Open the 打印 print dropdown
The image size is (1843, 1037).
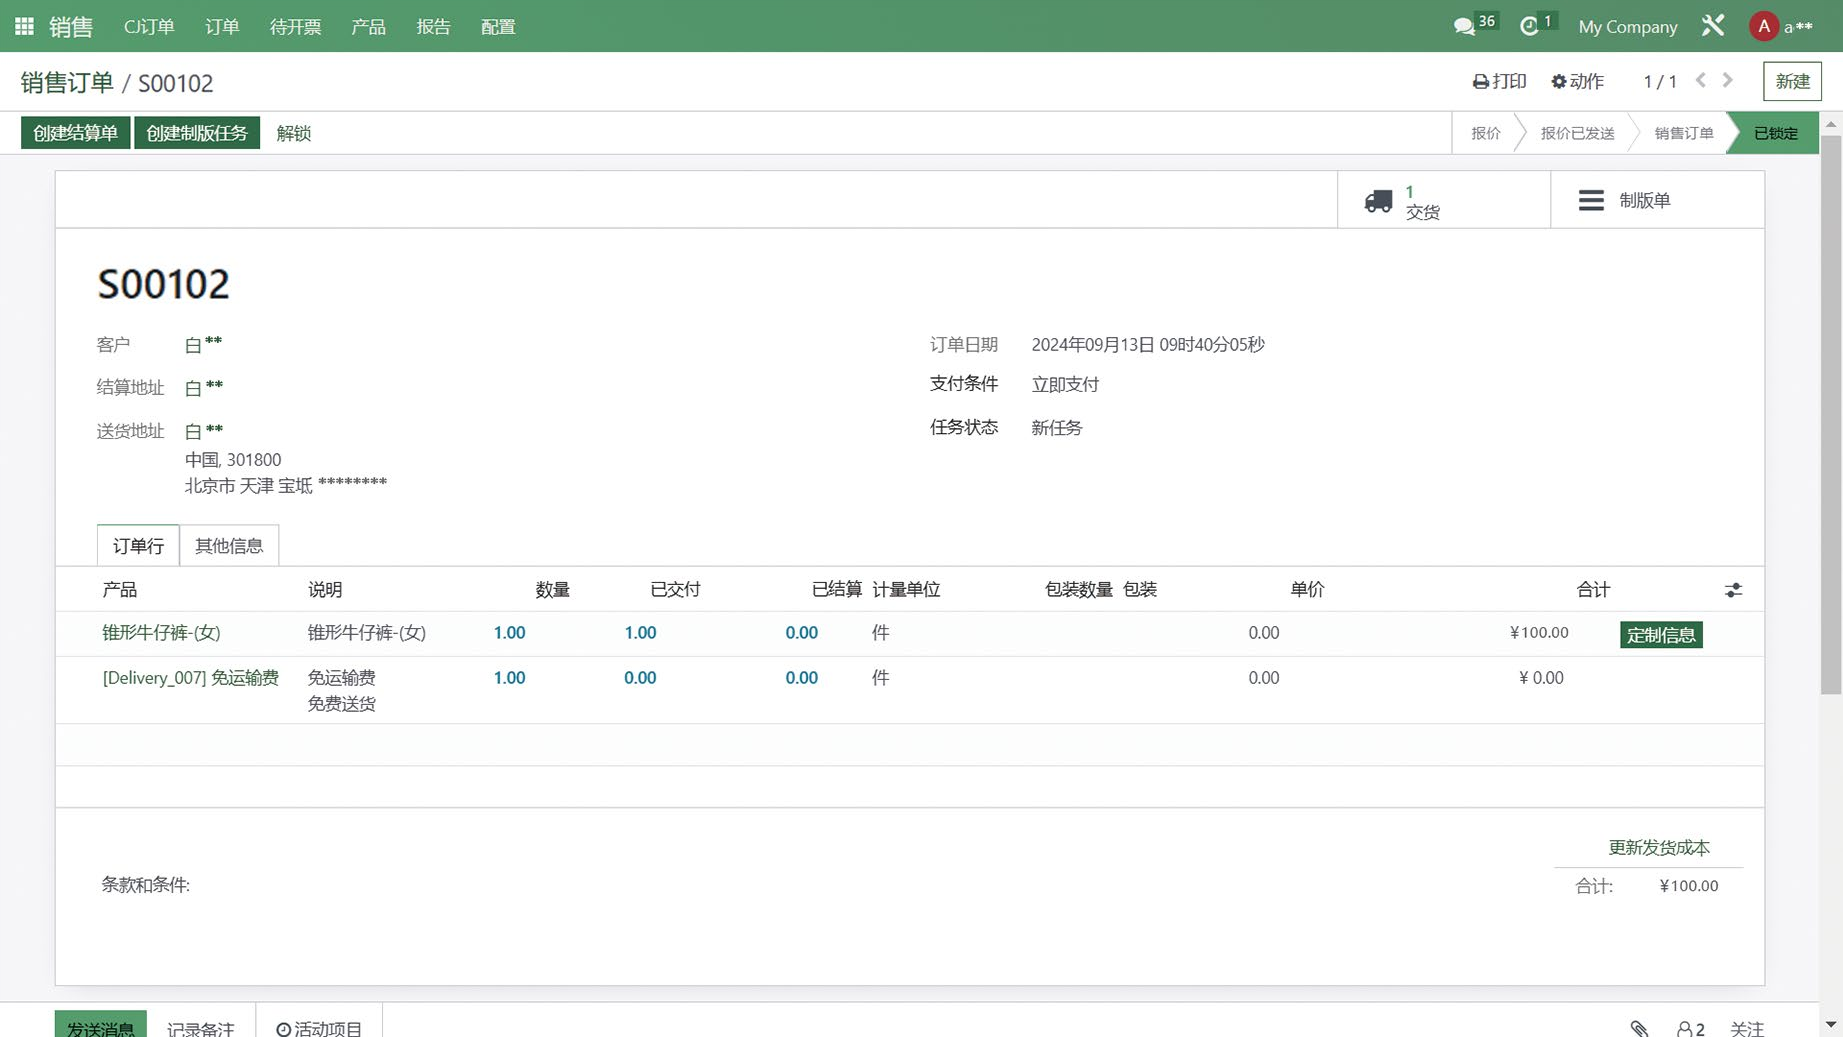[1499, 81]
